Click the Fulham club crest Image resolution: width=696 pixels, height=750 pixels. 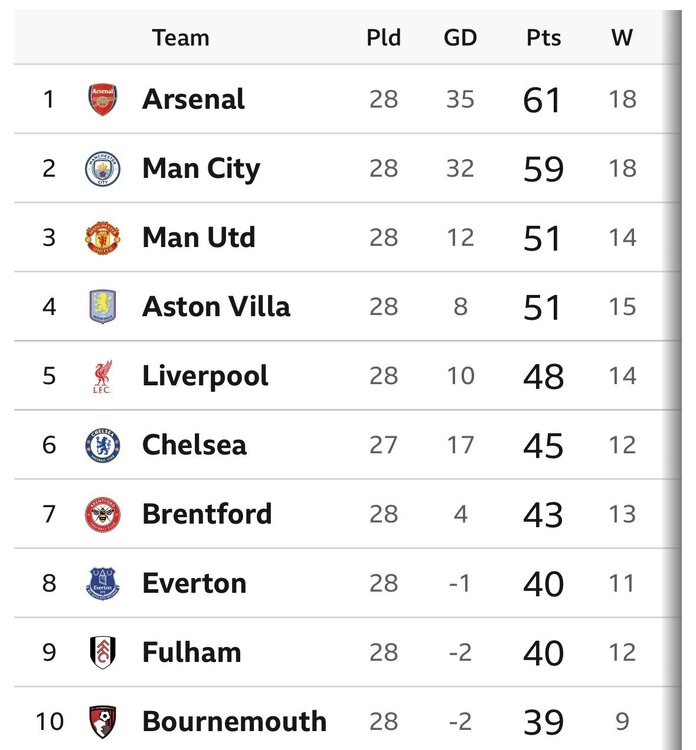102,652
